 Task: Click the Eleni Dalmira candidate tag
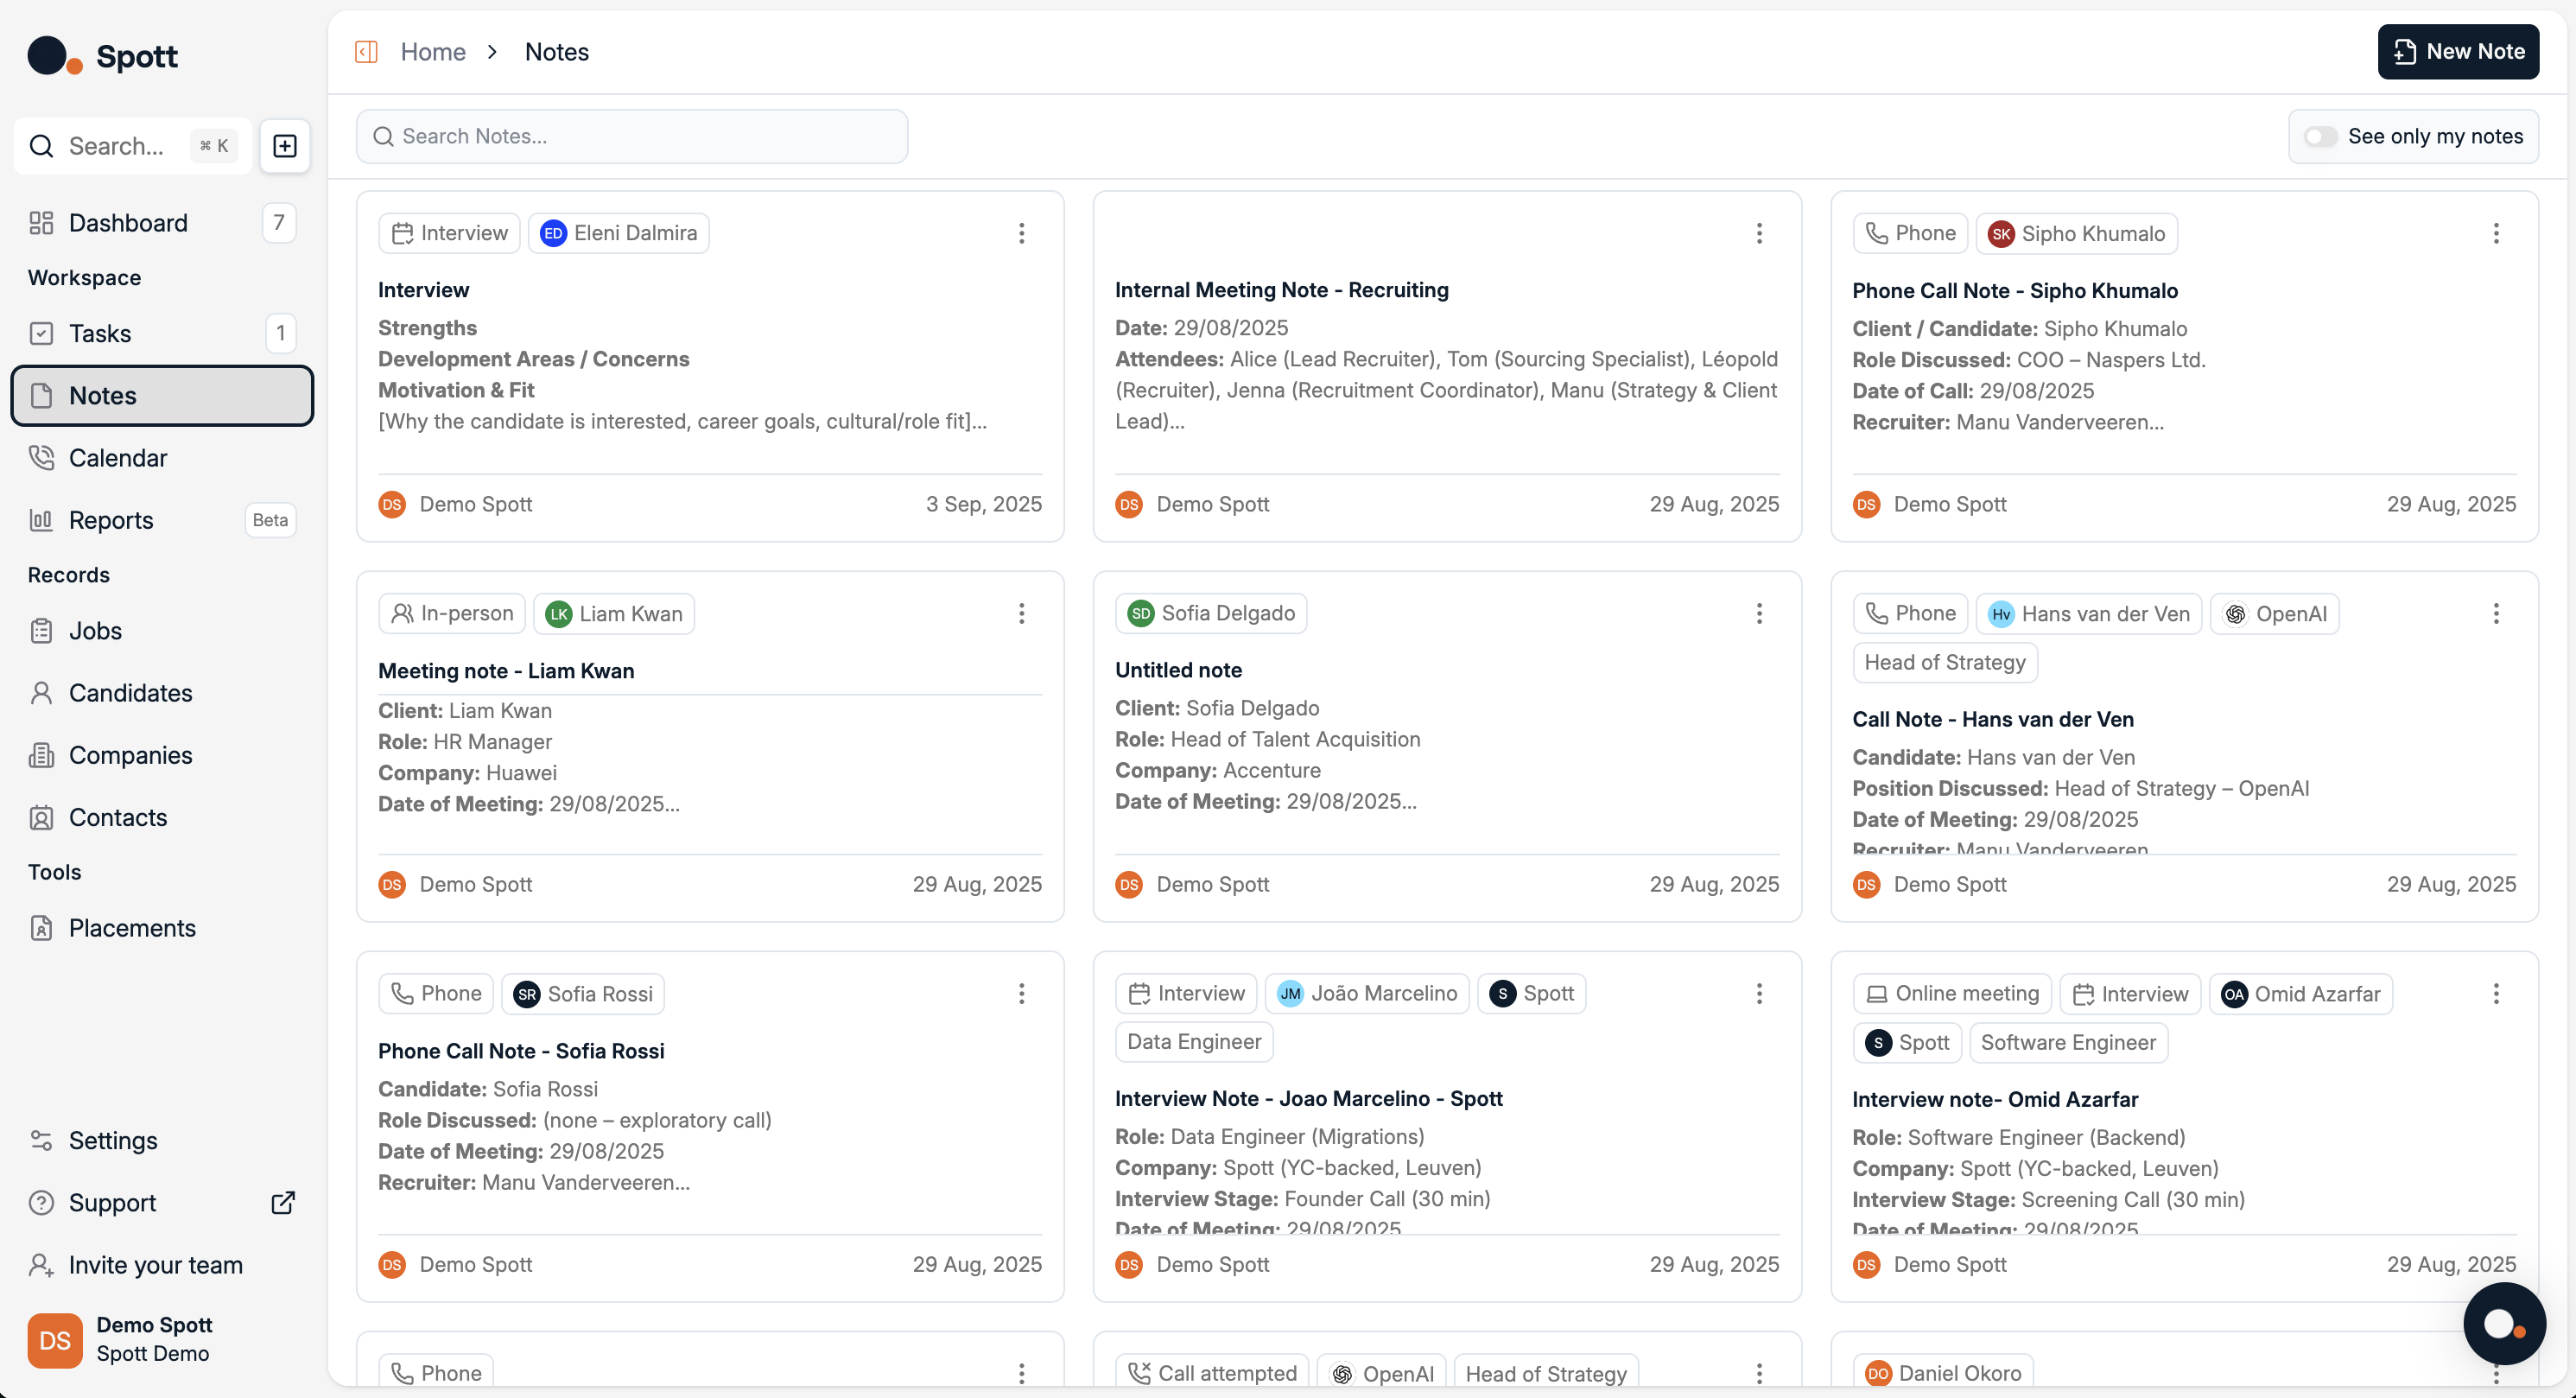[619, 233]
